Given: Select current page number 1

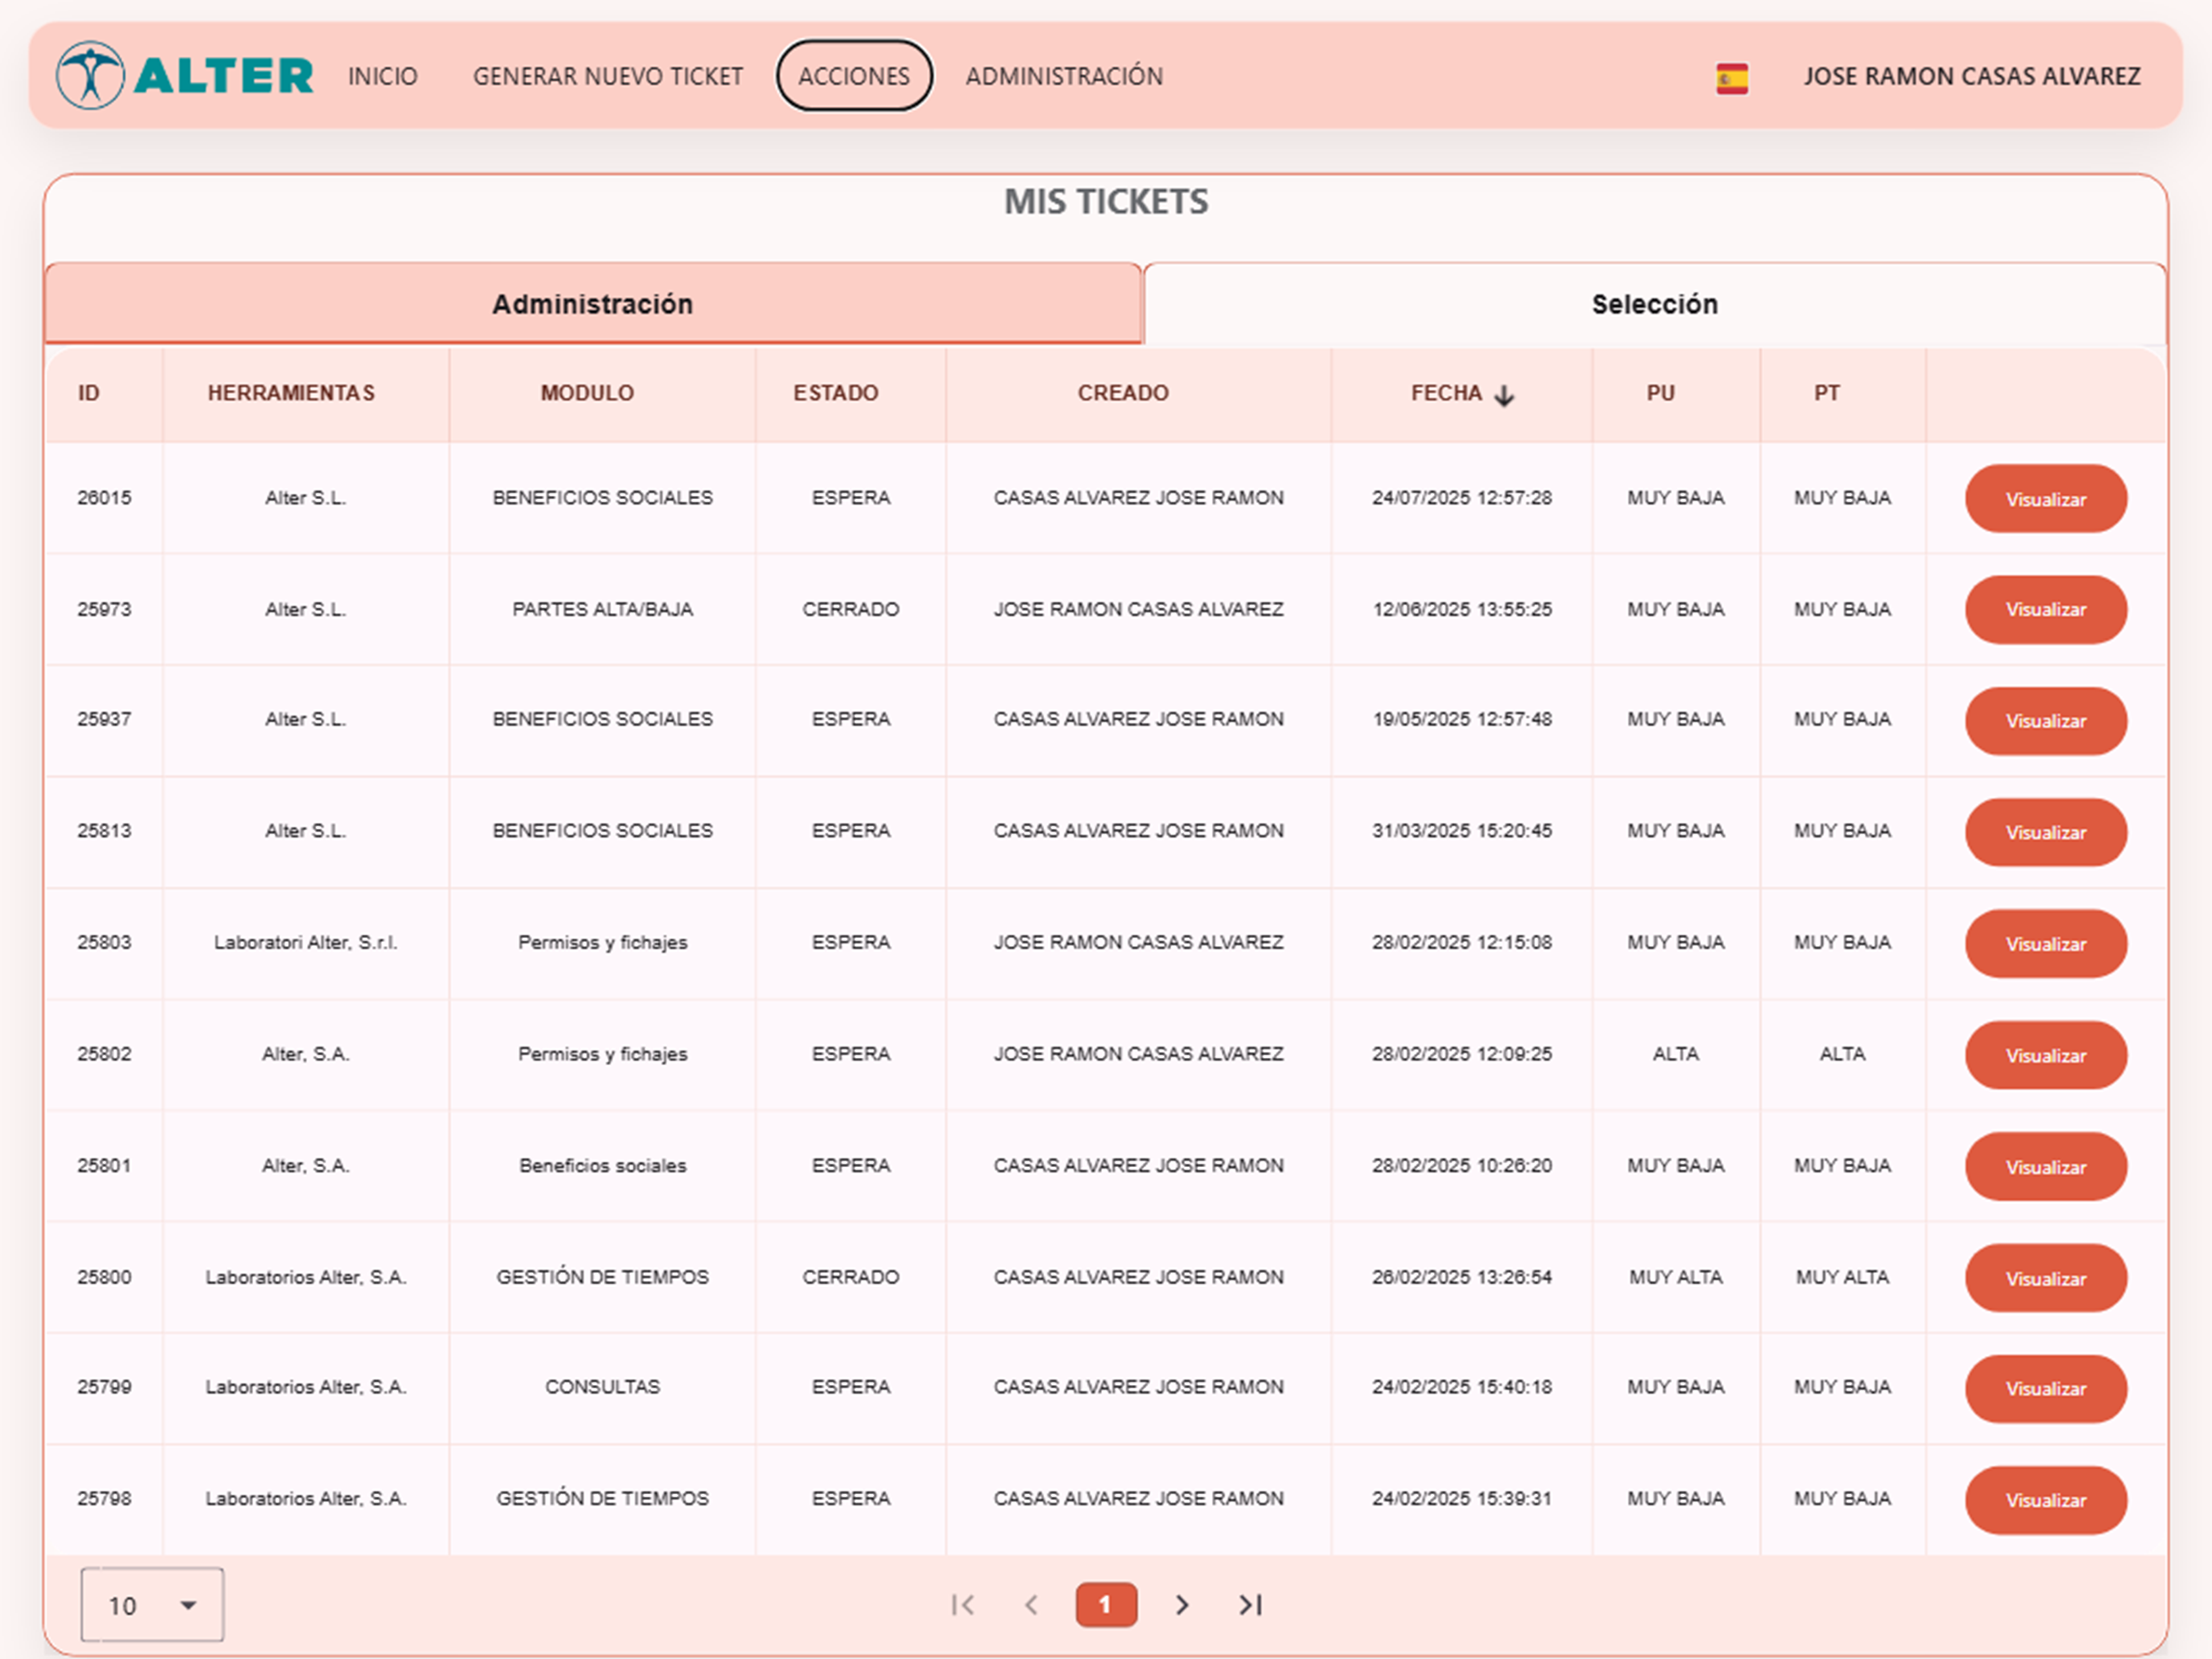Looking at the screenshot, I should pos(1106,1604).
